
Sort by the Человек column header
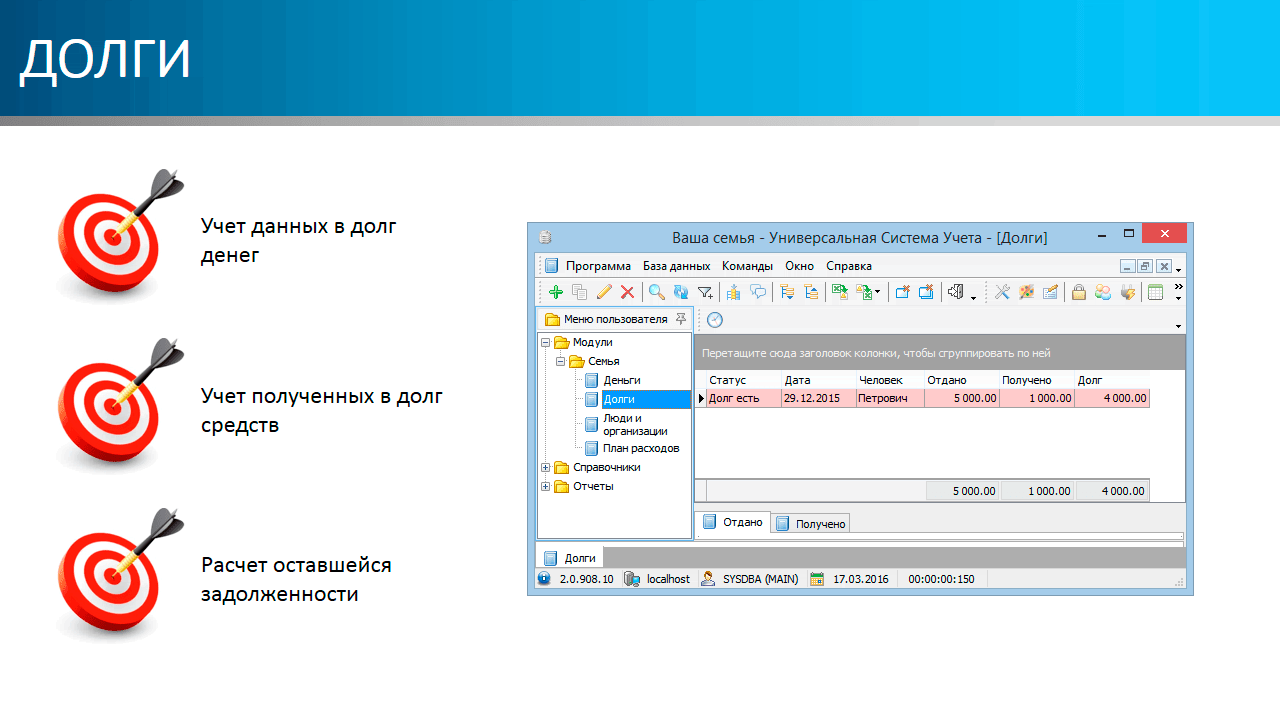(889, 380)
